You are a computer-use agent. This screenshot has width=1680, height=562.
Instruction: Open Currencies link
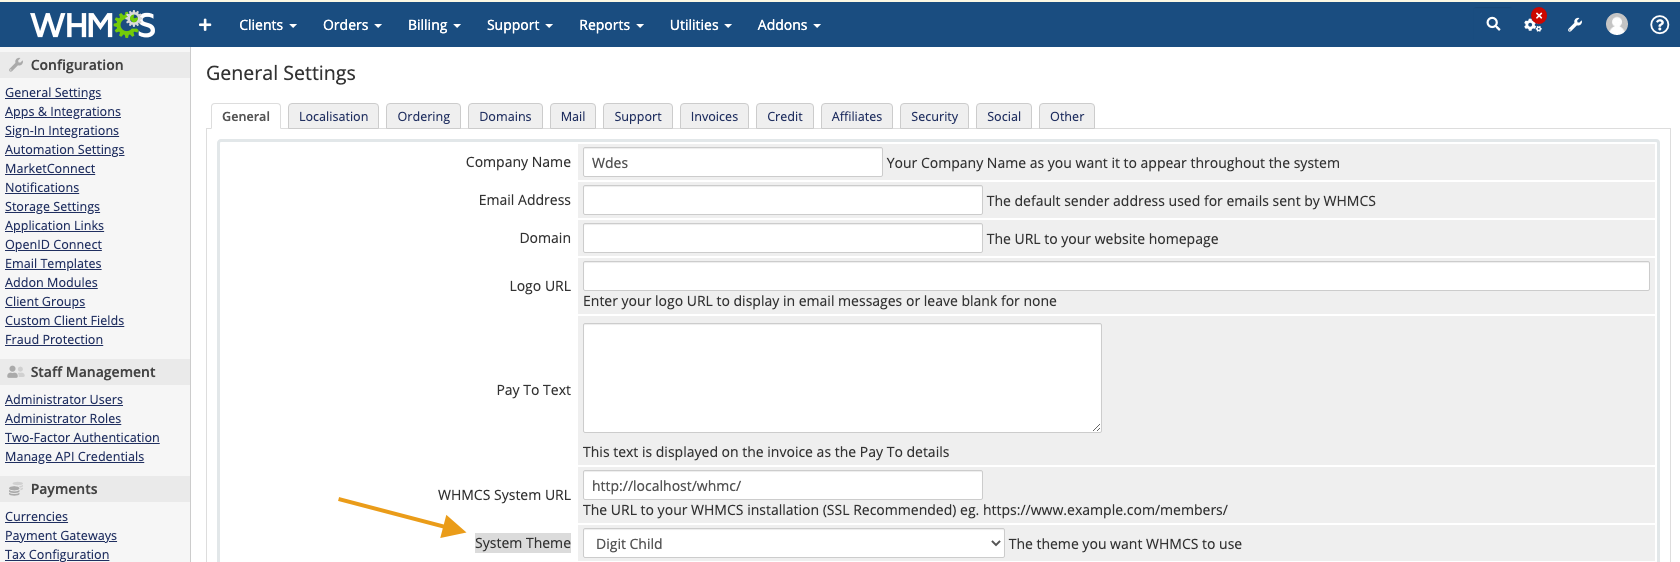click(x=36, y=516)
